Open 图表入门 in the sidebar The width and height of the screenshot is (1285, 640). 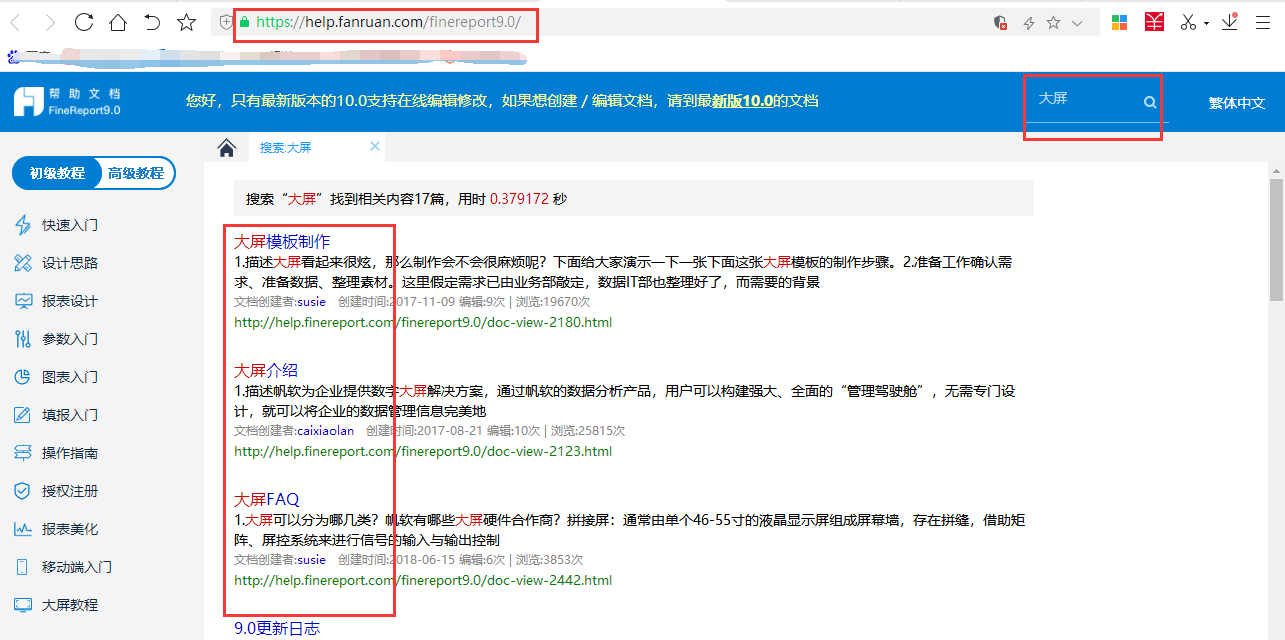pyautogui.click(x=70, y=377)
